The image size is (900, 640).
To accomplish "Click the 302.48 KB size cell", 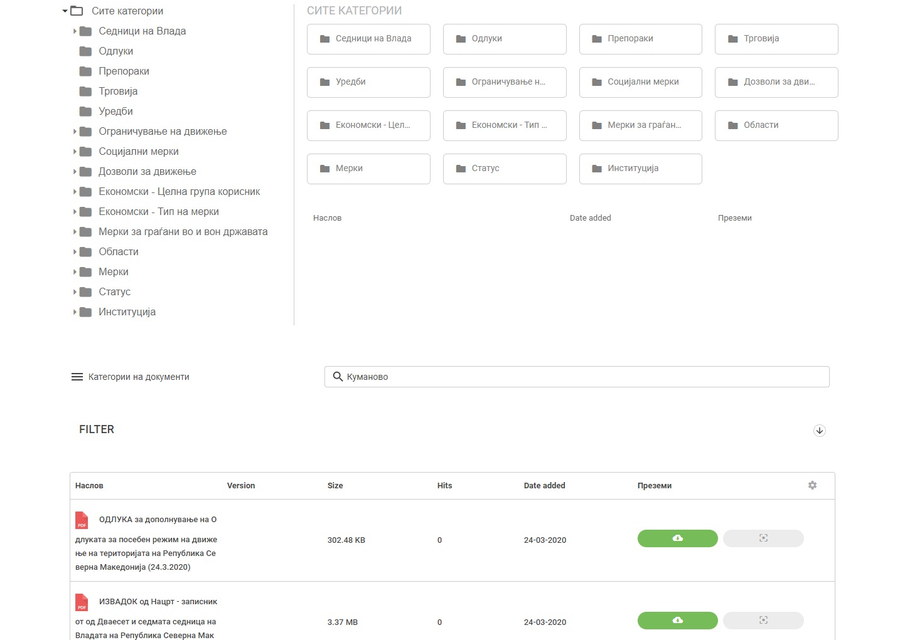I will [x=346, y=540].
